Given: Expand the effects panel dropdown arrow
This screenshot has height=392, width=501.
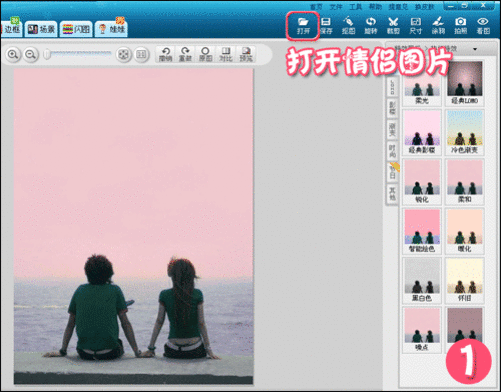Looking at the screenshot, I should pos(475,49).
